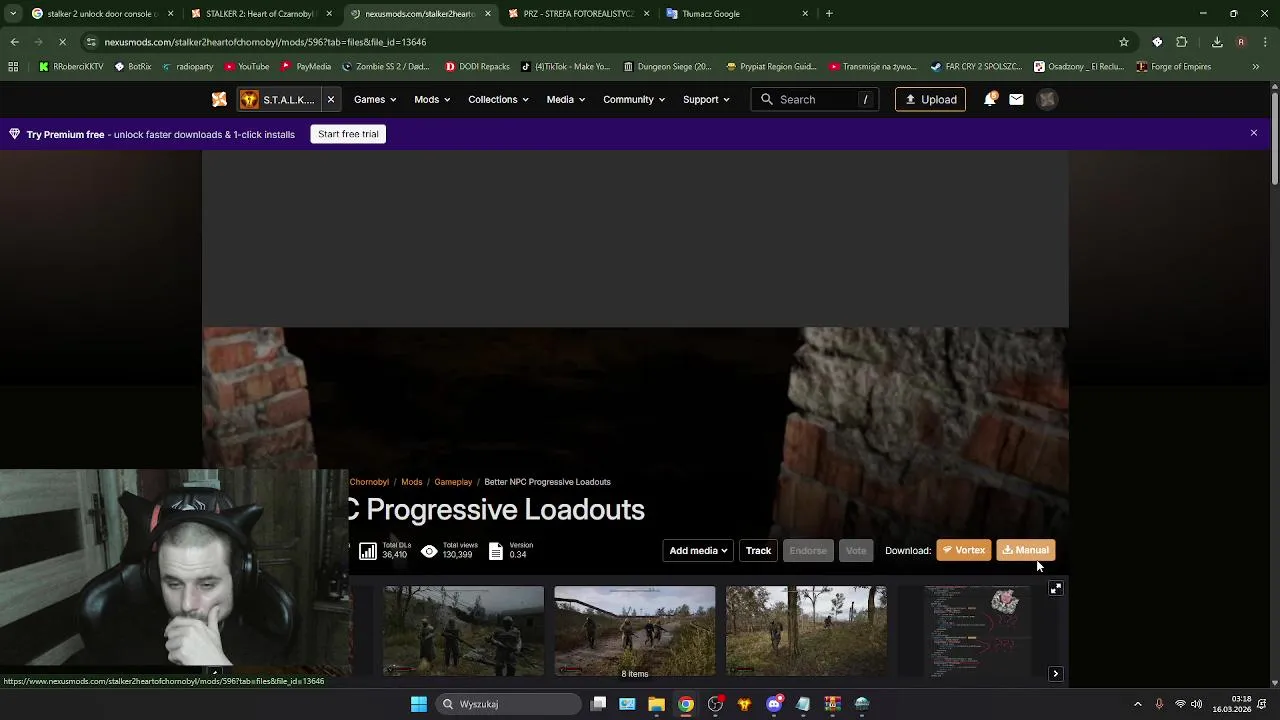Open the DODI Repacks bookmark
Image resolution: width=1280 pixels, height=720 pixels.
[477, 67]
